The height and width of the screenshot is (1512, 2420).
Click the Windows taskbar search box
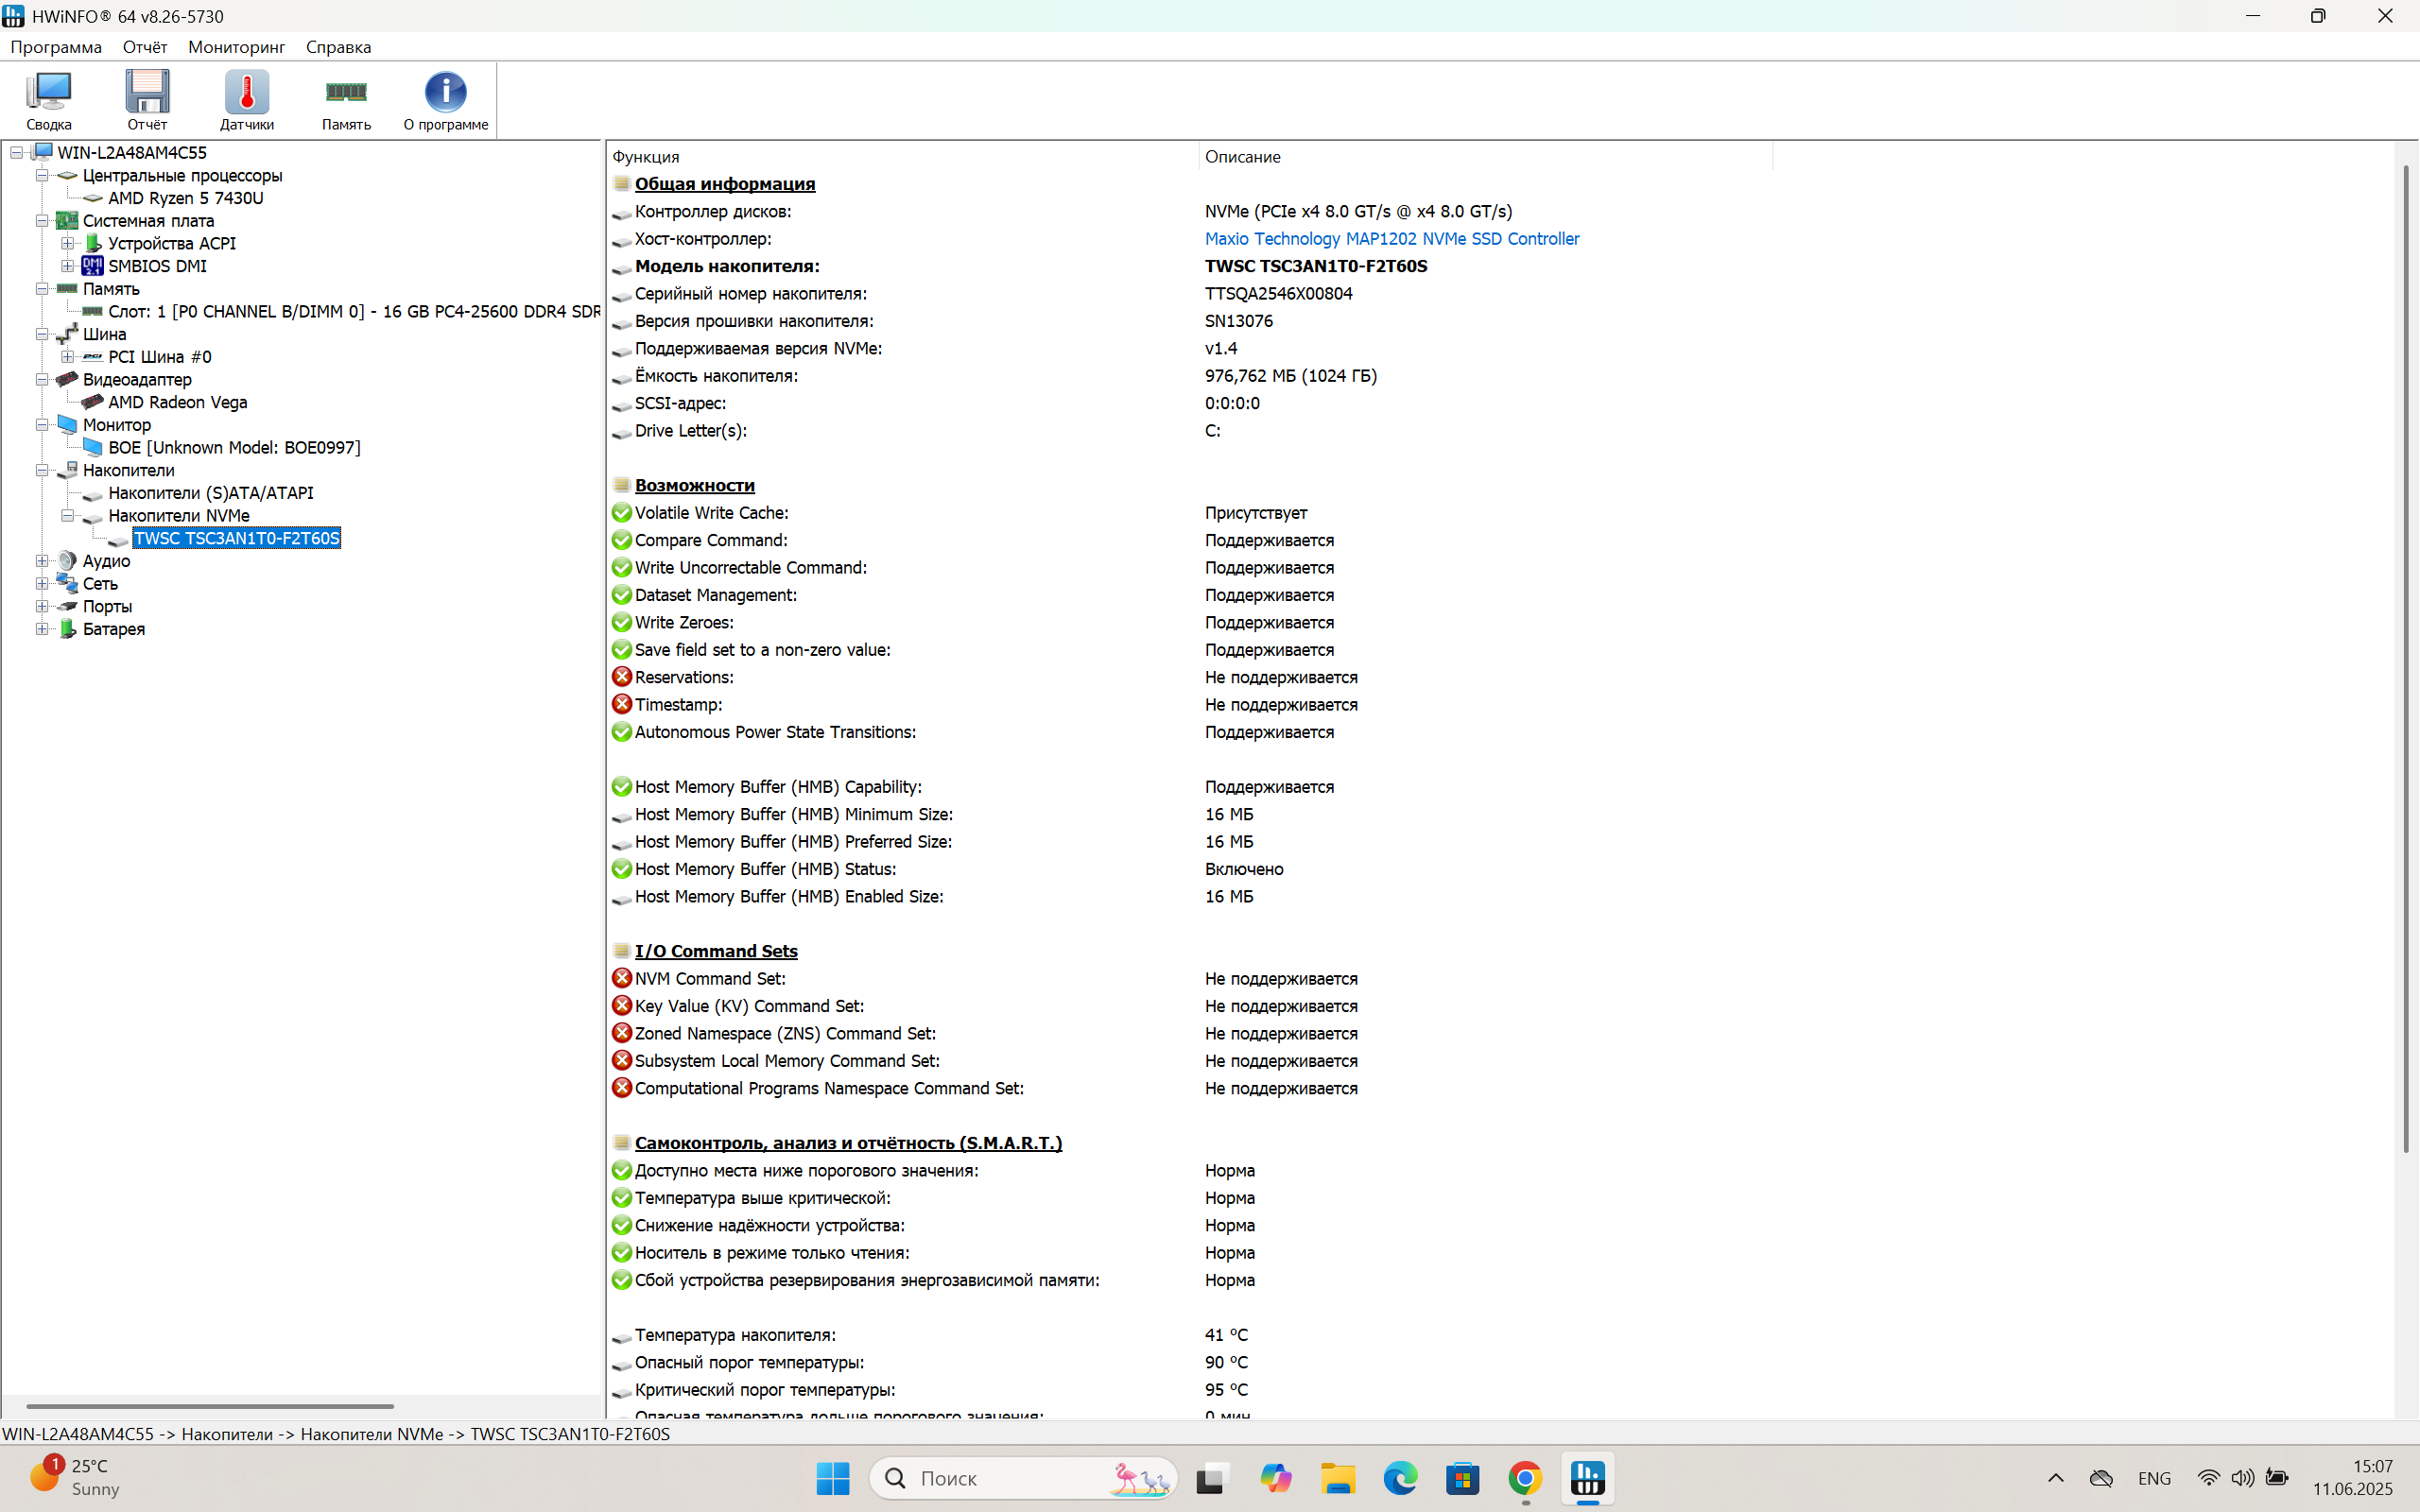pos(1010,1478)
